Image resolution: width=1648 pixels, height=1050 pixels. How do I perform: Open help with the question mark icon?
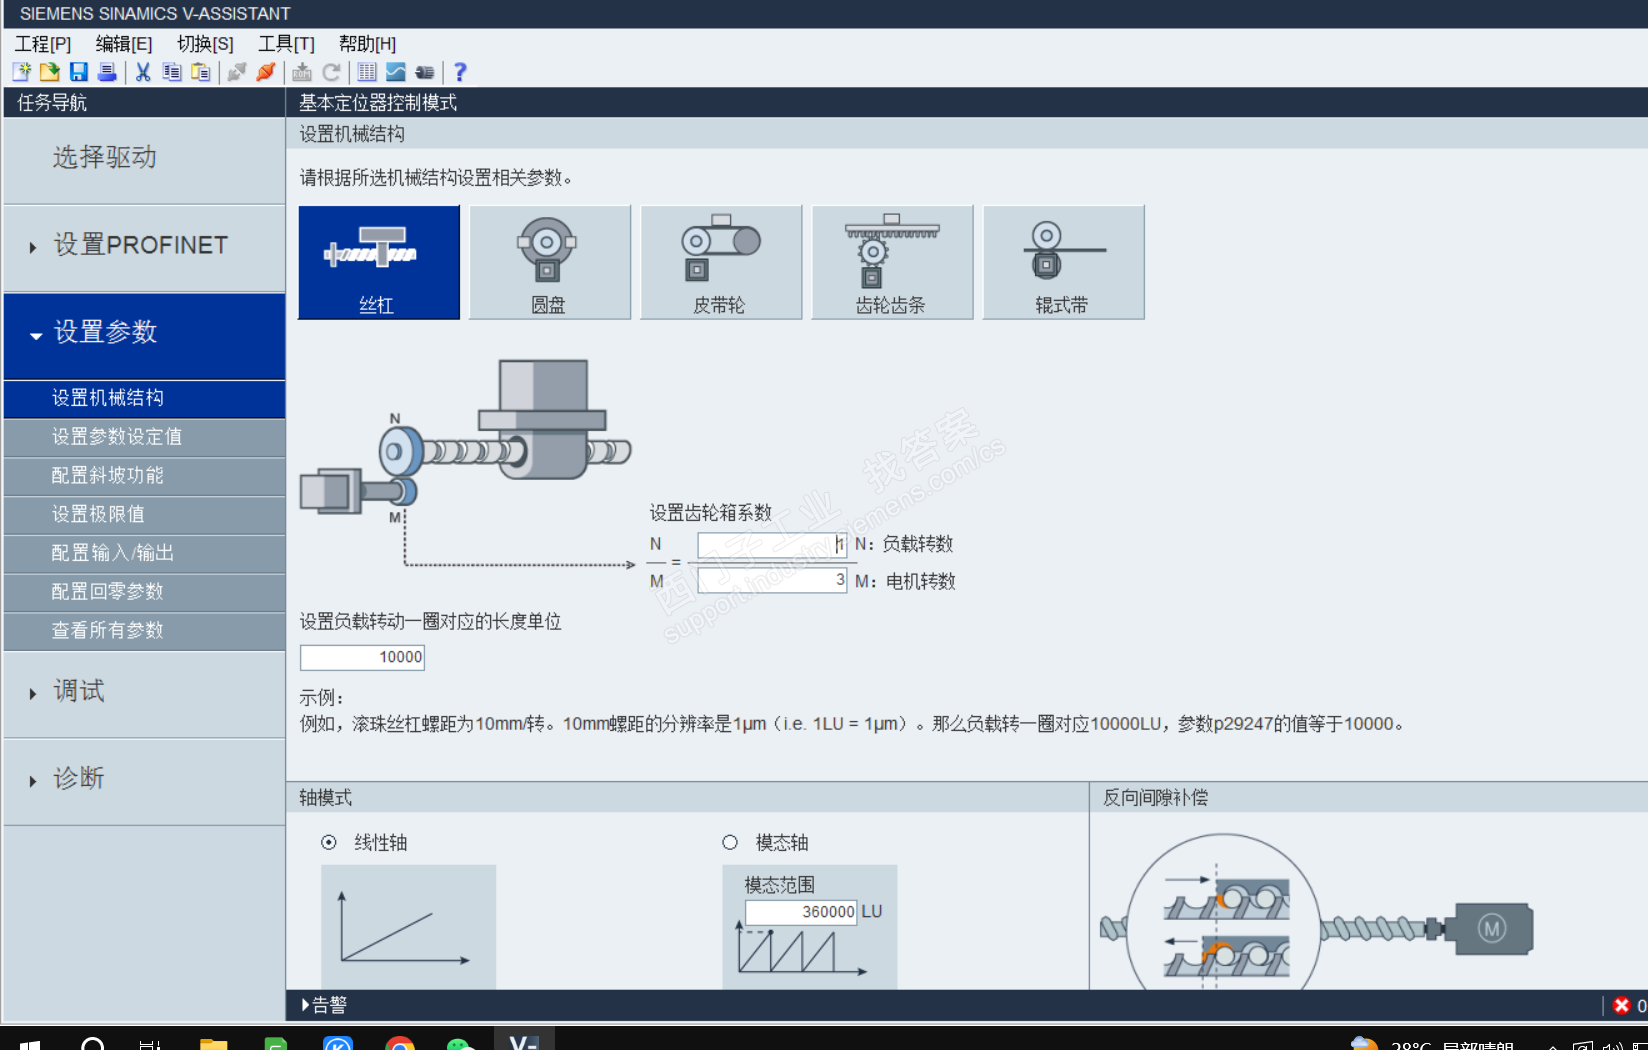coord(460,72)
